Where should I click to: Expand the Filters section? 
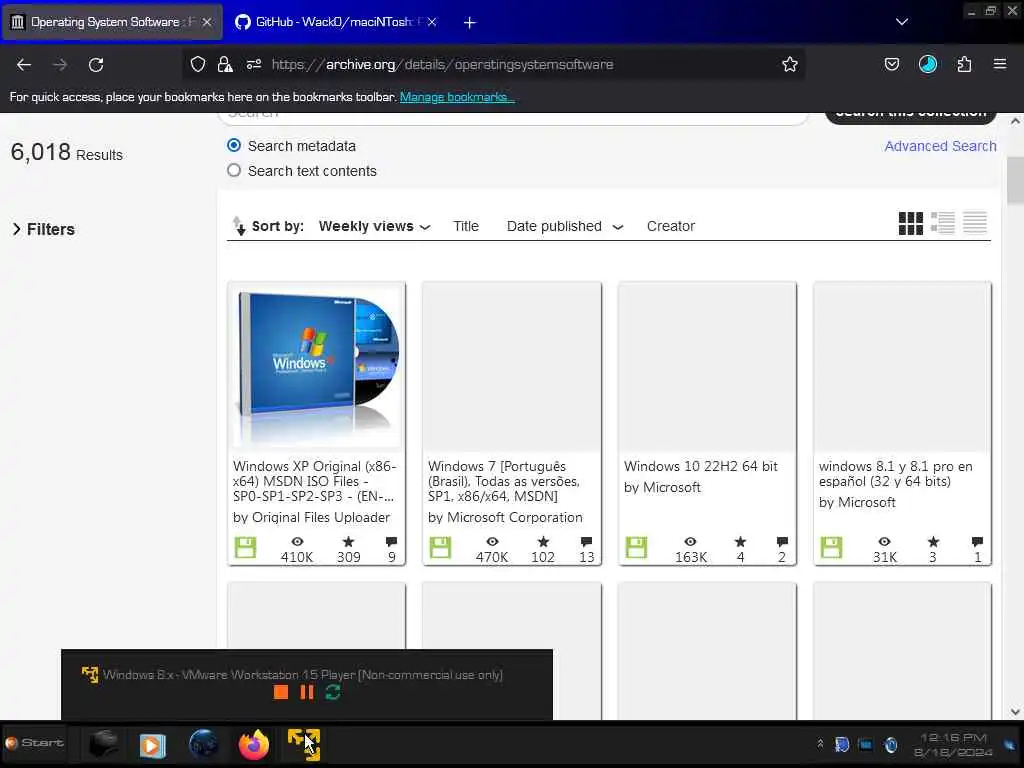(44, 229)
